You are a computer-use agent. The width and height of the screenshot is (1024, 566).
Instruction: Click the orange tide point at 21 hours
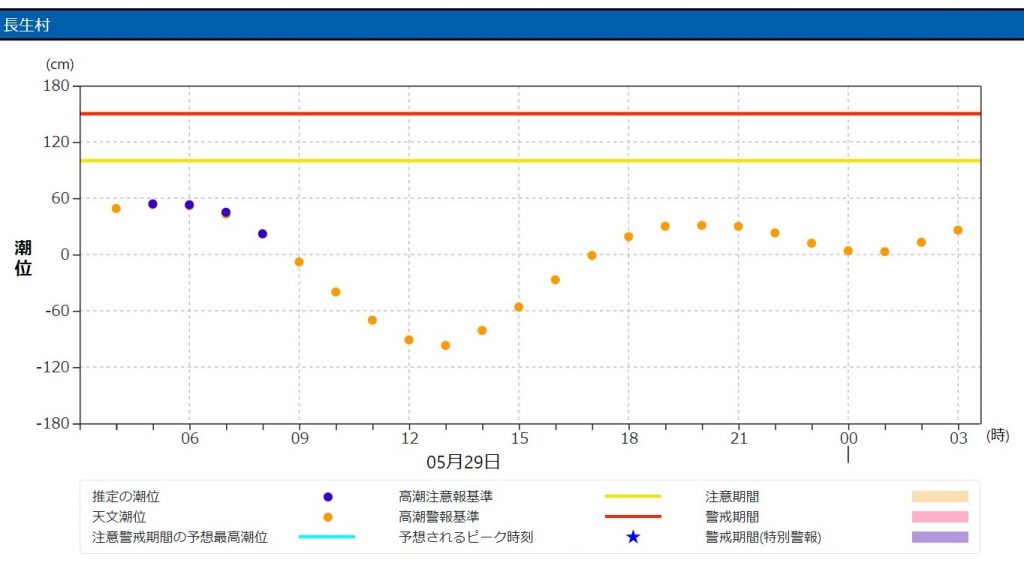738,227
